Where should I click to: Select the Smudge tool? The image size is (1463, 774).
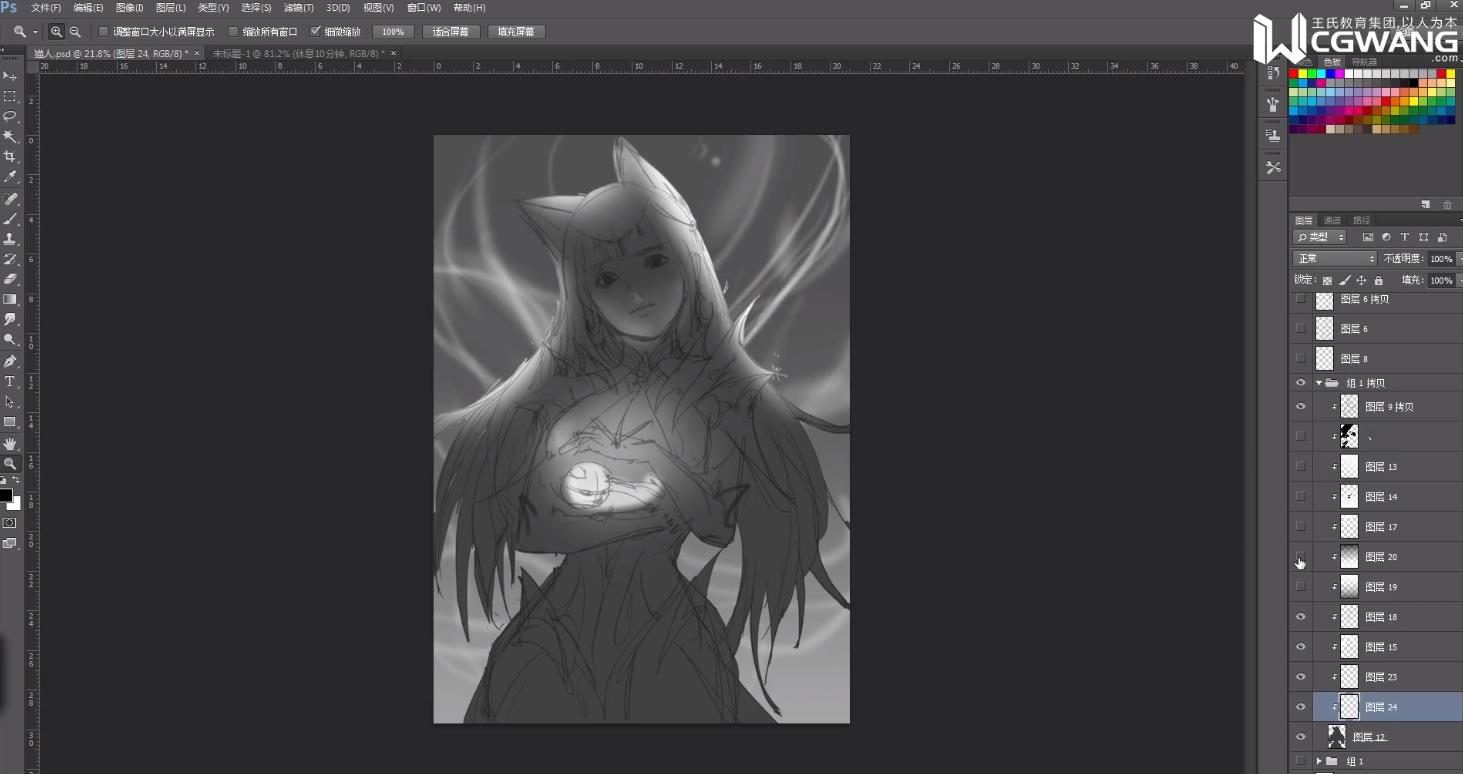(x=10, y=319)
